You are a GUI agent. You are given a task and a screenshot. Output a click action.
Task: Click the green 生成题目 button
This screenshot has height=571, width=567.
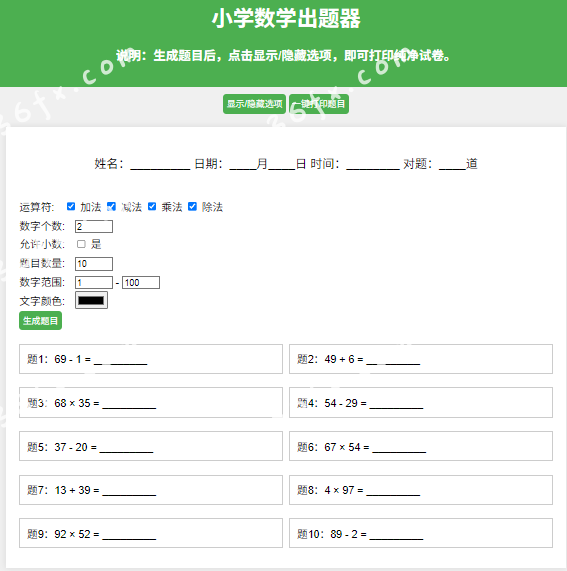coord(40,321)
